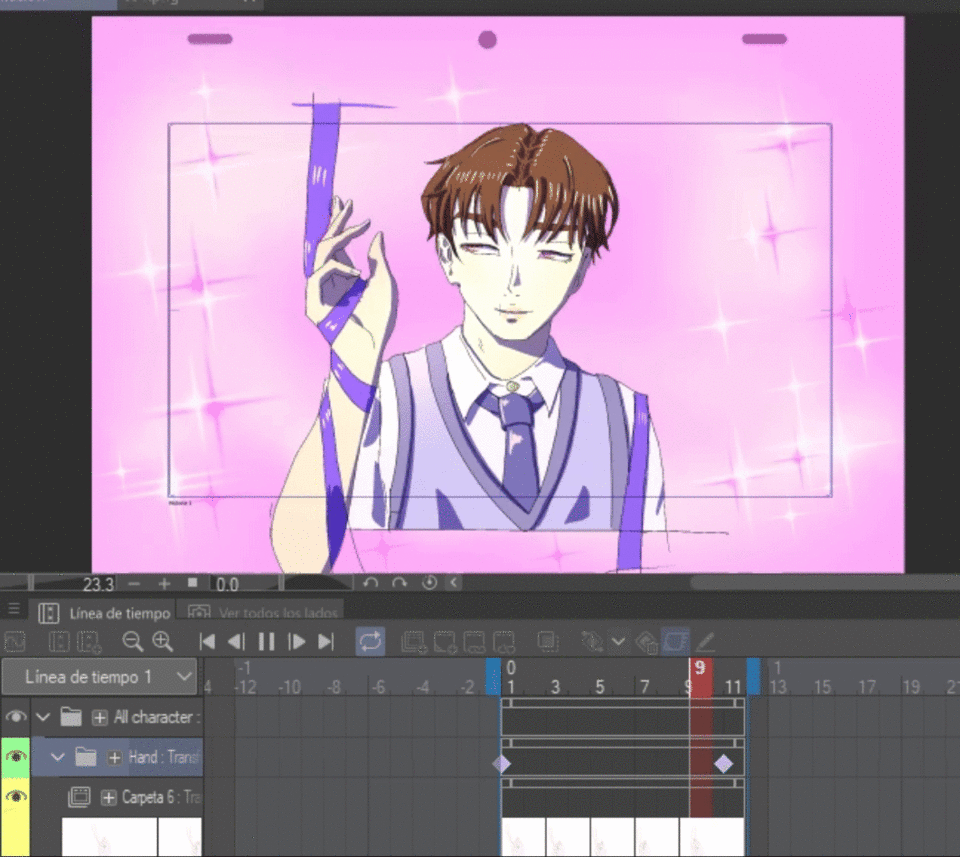
Task: Click the delete specified cels icon
Action: pos(504,642)
